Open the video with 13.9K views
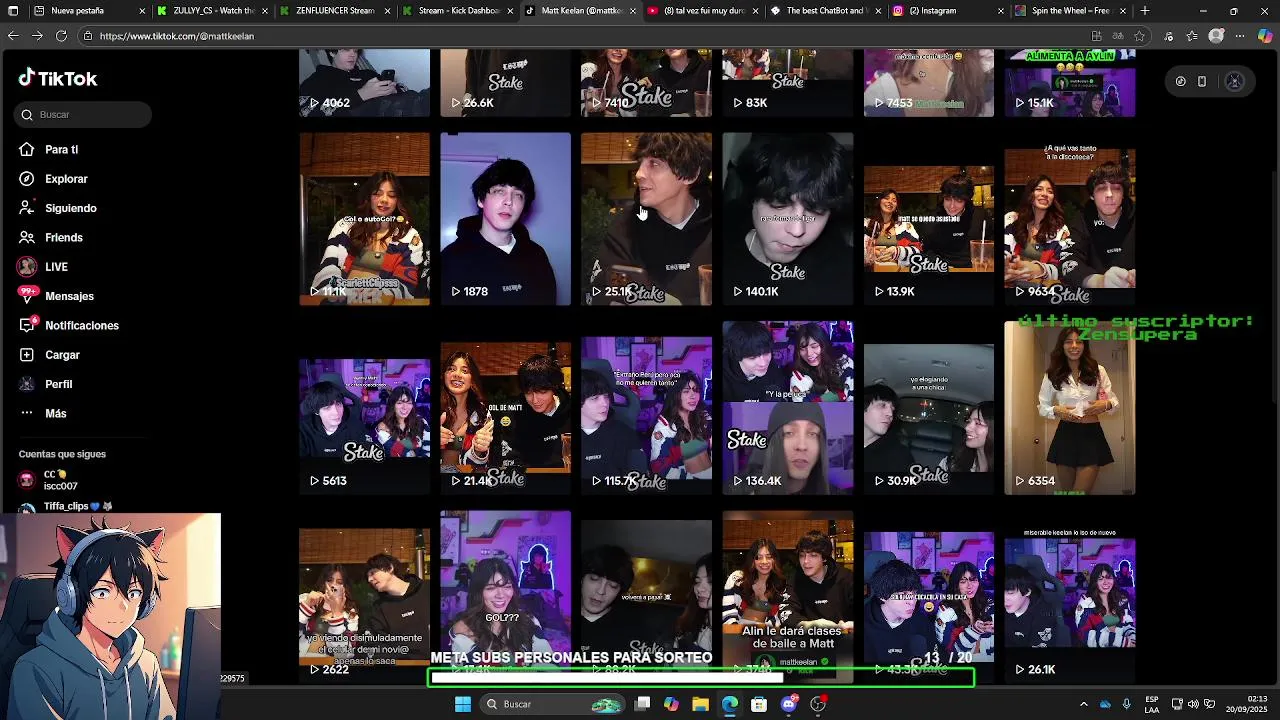 (929, 219)
